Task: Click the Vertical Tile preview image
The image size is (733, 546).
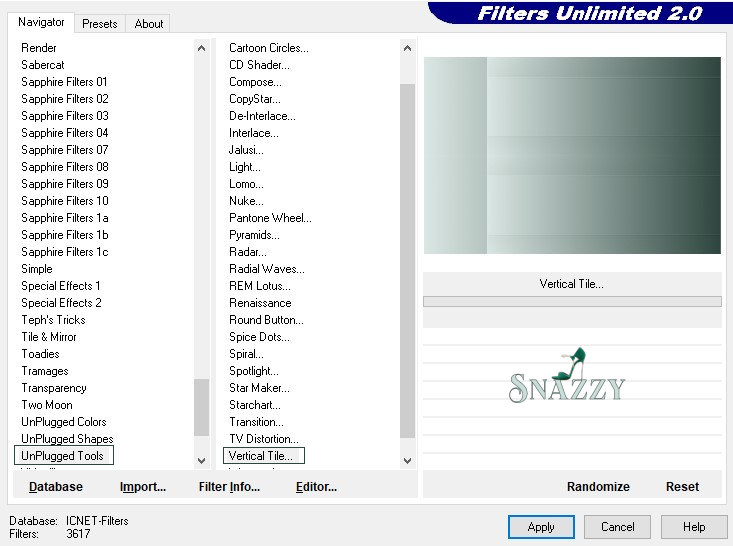Action: click(572, 155)
